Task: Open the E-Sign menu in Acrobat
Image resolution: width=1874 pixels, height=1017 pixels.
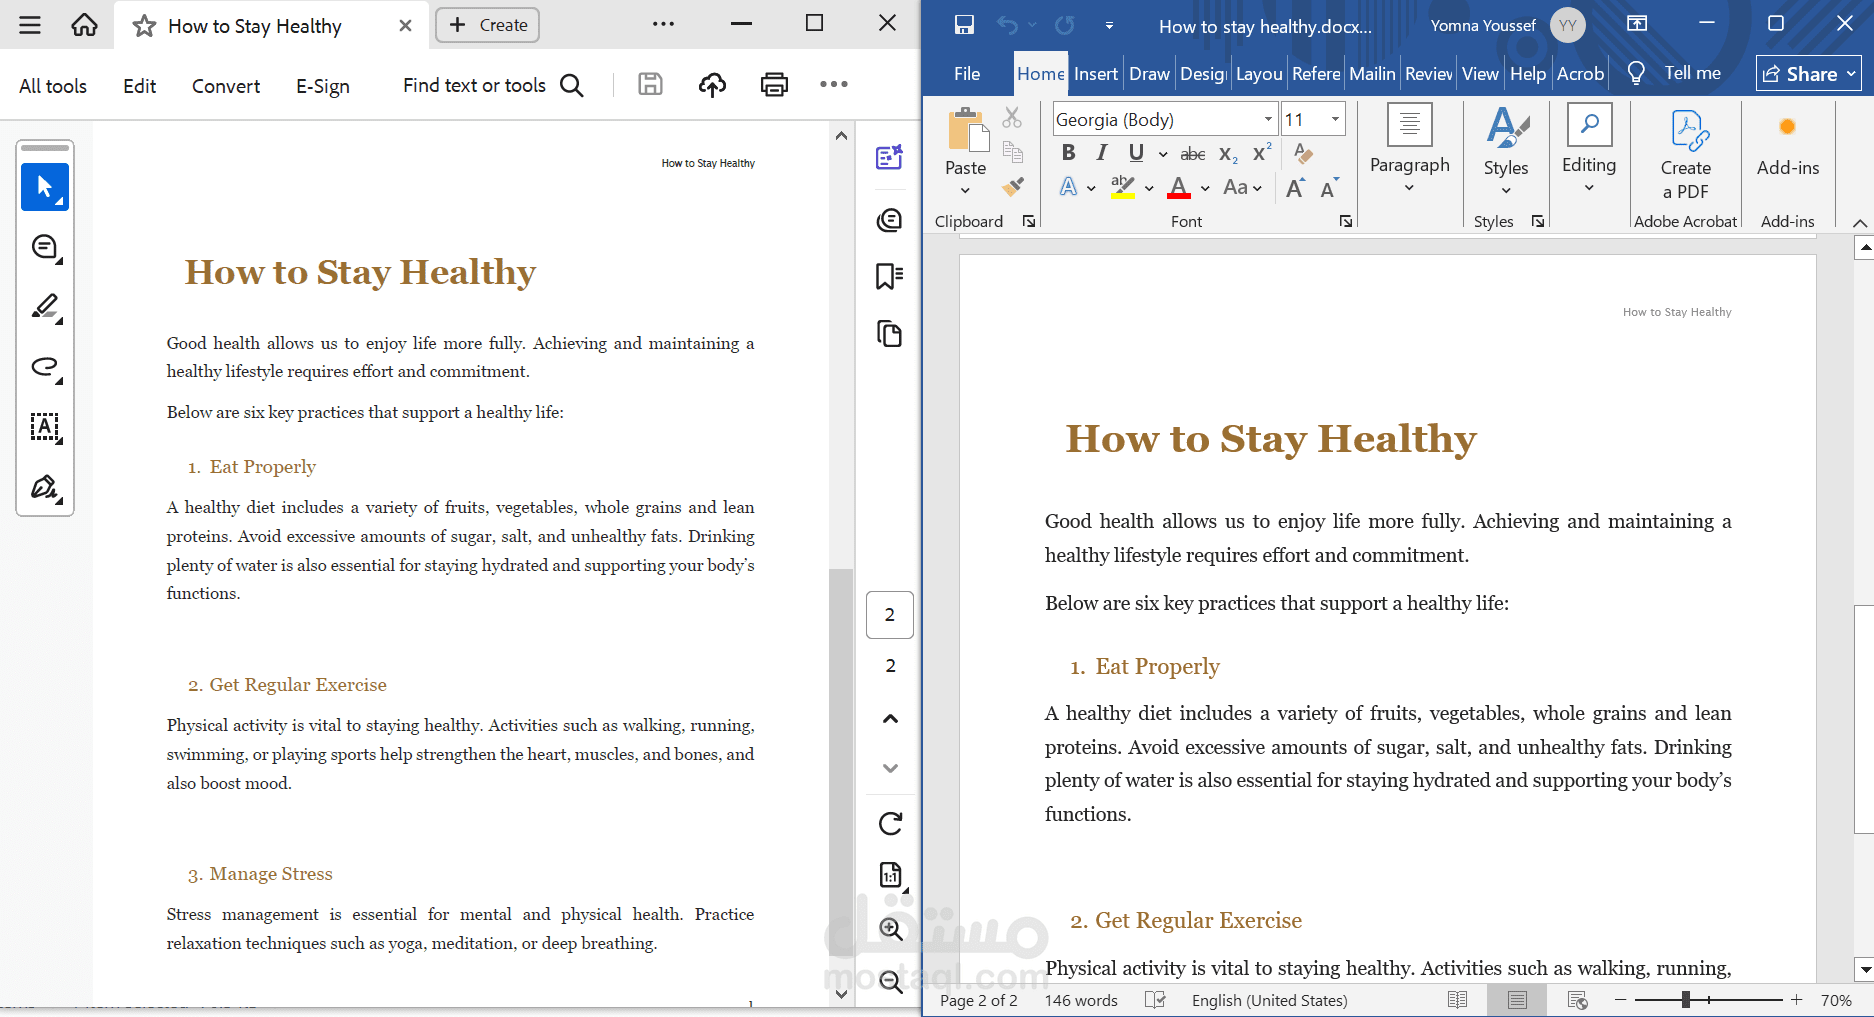Action: point(323,86)
